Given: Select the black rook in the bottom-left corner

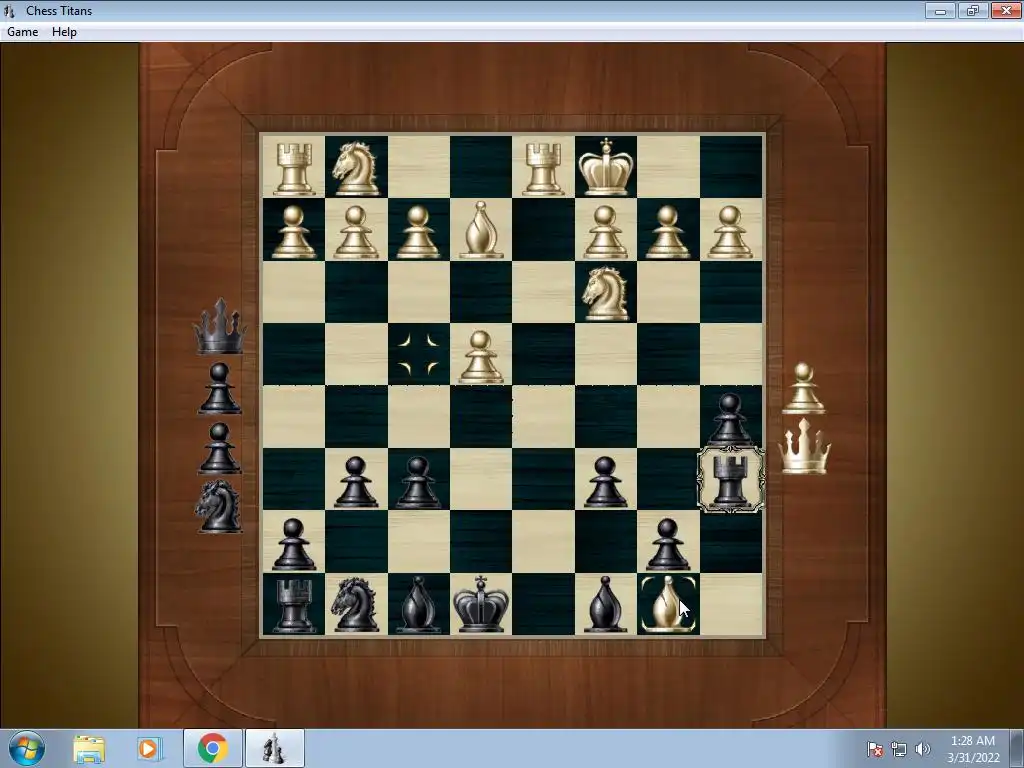Looking at the screenshot, I should (293, 605).
